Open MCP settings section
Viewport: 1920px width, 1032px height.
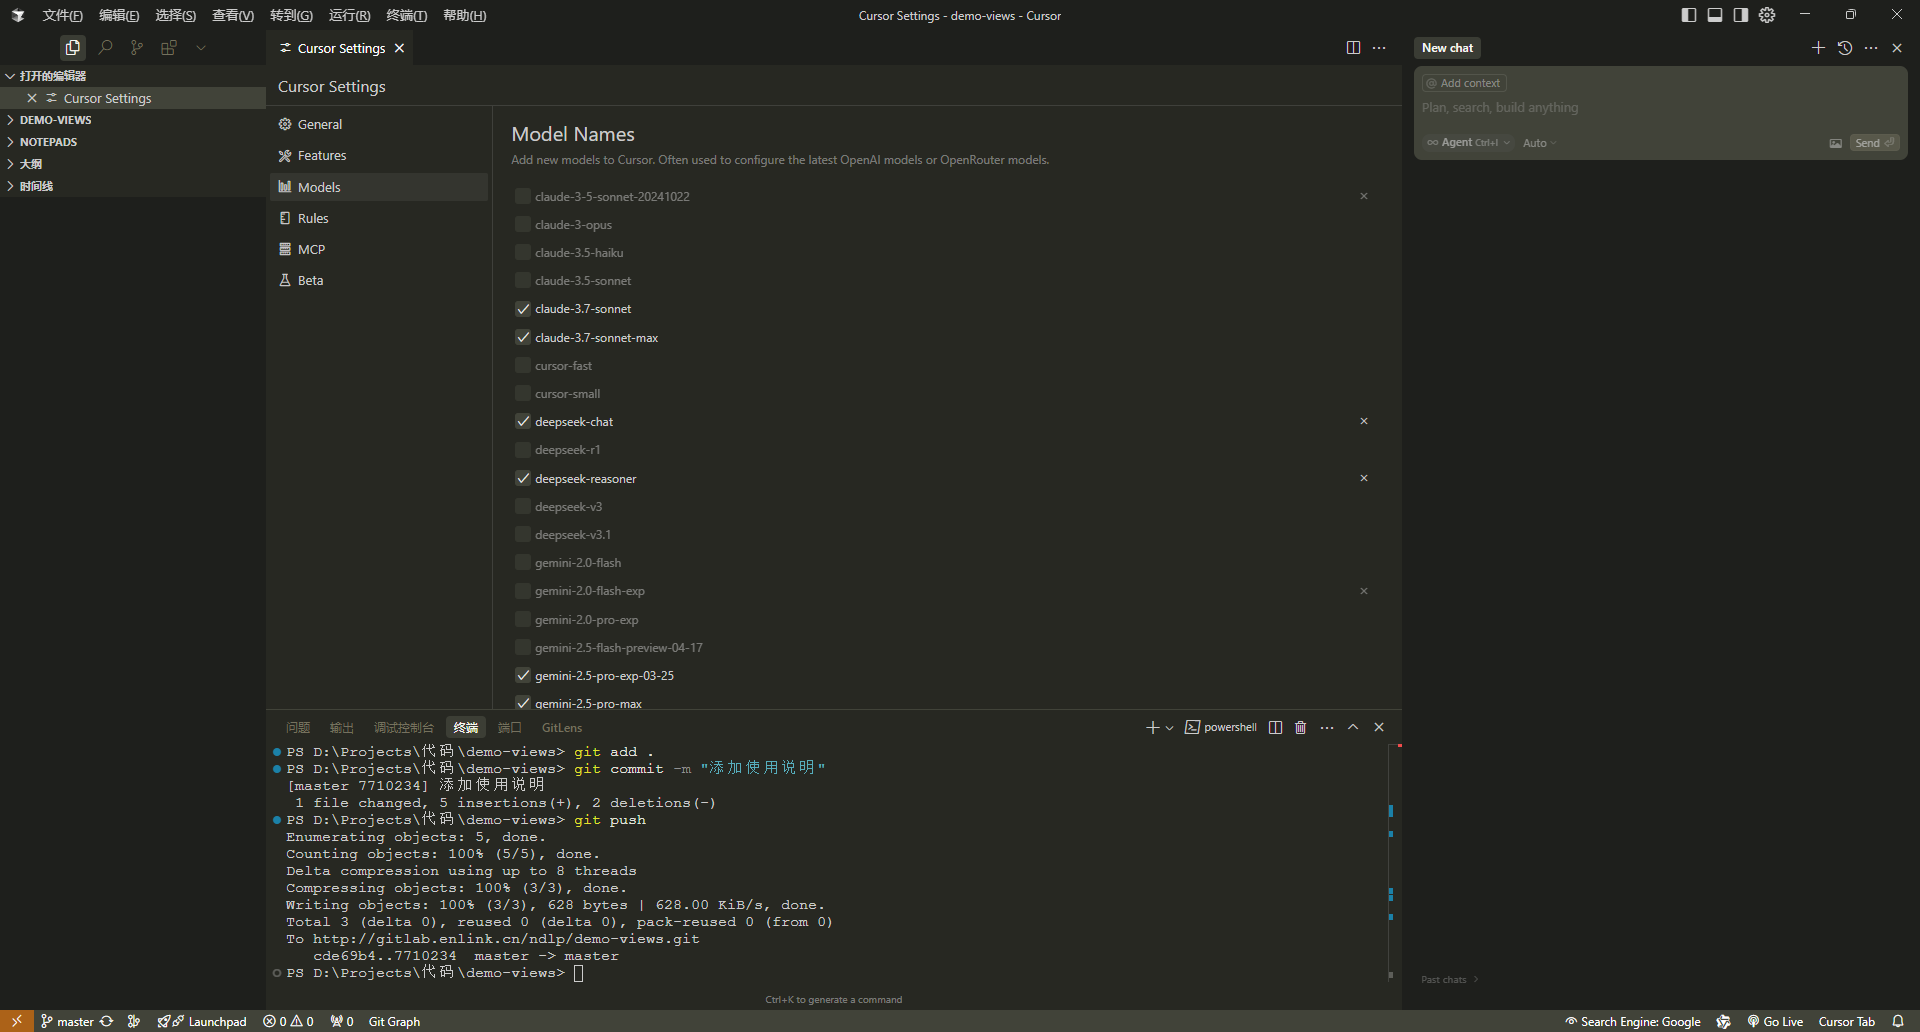(x=379, y=249)
